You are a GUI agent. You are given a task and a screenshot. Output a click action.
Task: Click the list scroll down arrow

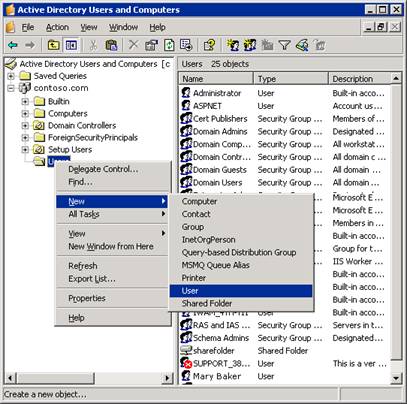click(x=396, y=378)
